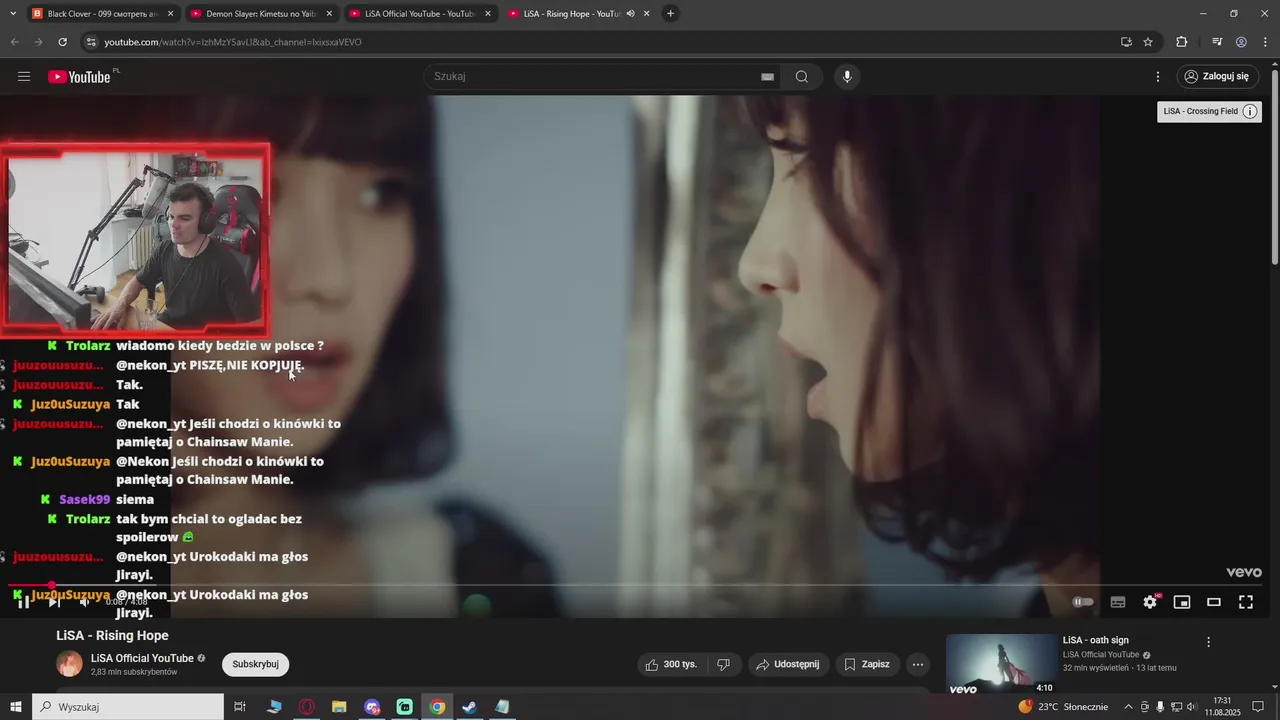Open Chrome three-dot menu
Viewport: 1280px width, 720px height.
tap(1265, 42)
